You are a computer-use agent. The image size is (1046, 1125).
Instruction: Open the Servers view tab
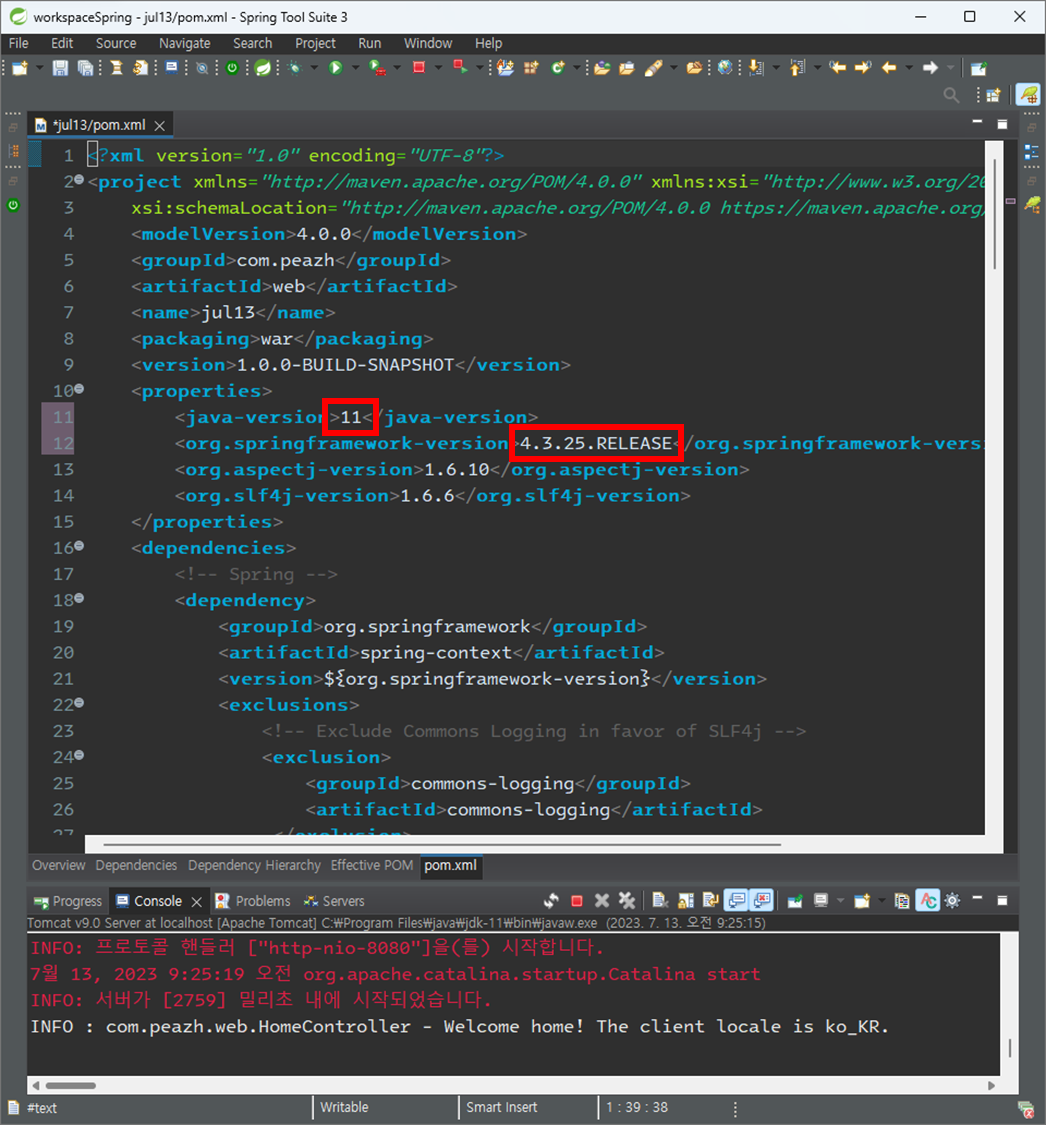point(334,901)
